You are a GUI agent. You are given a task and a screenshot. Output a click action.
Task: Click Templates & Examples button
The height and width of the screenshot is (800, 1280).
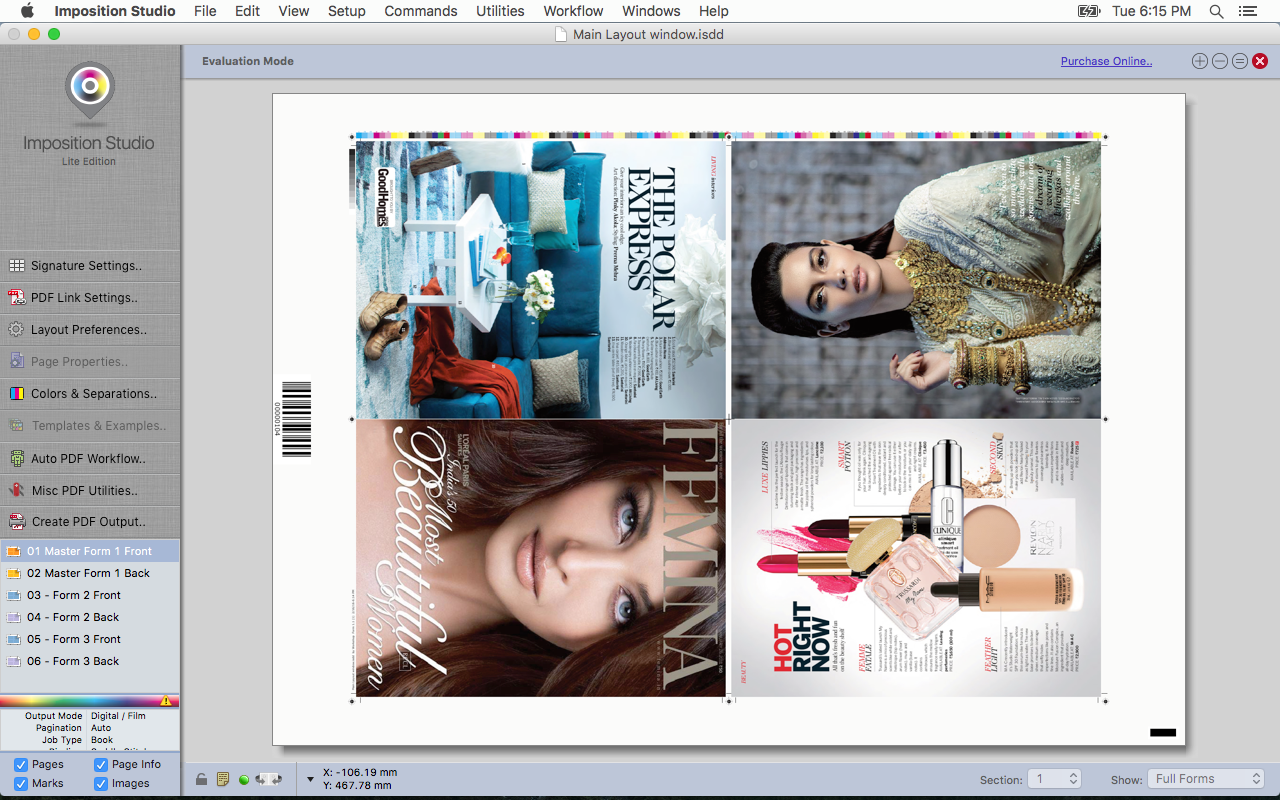point(90,426)
